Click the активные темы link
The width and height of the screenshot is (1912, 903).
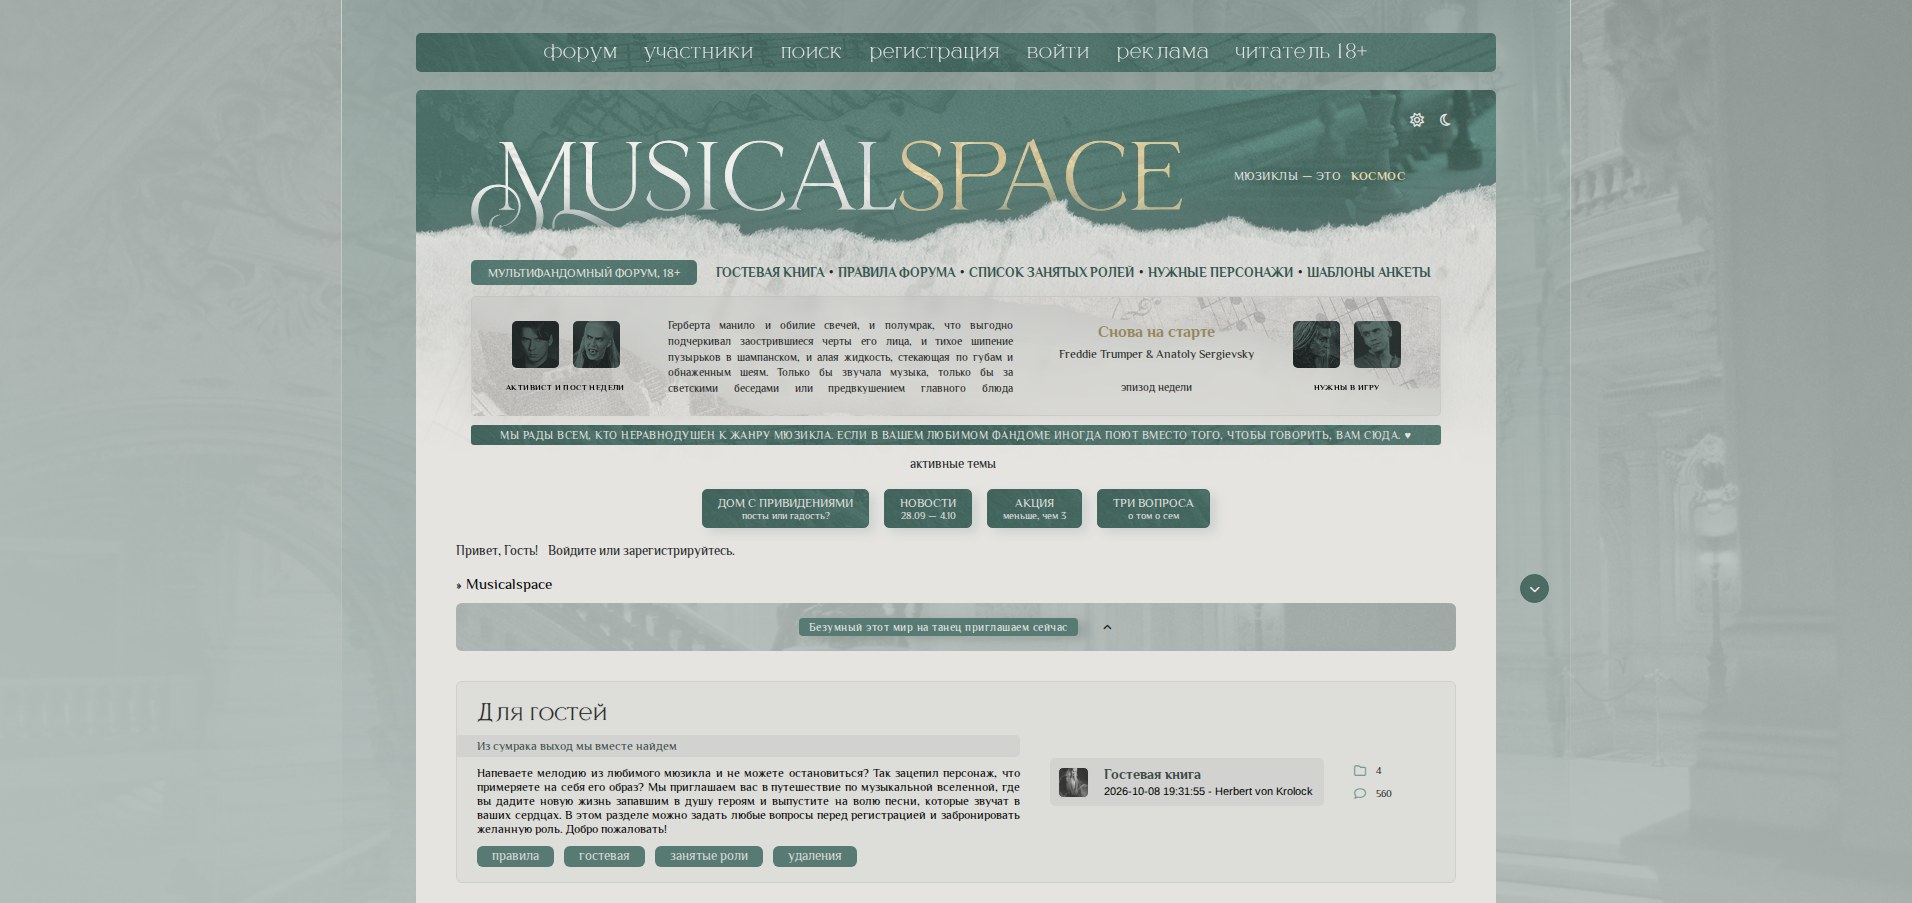[x=953, y=464]
